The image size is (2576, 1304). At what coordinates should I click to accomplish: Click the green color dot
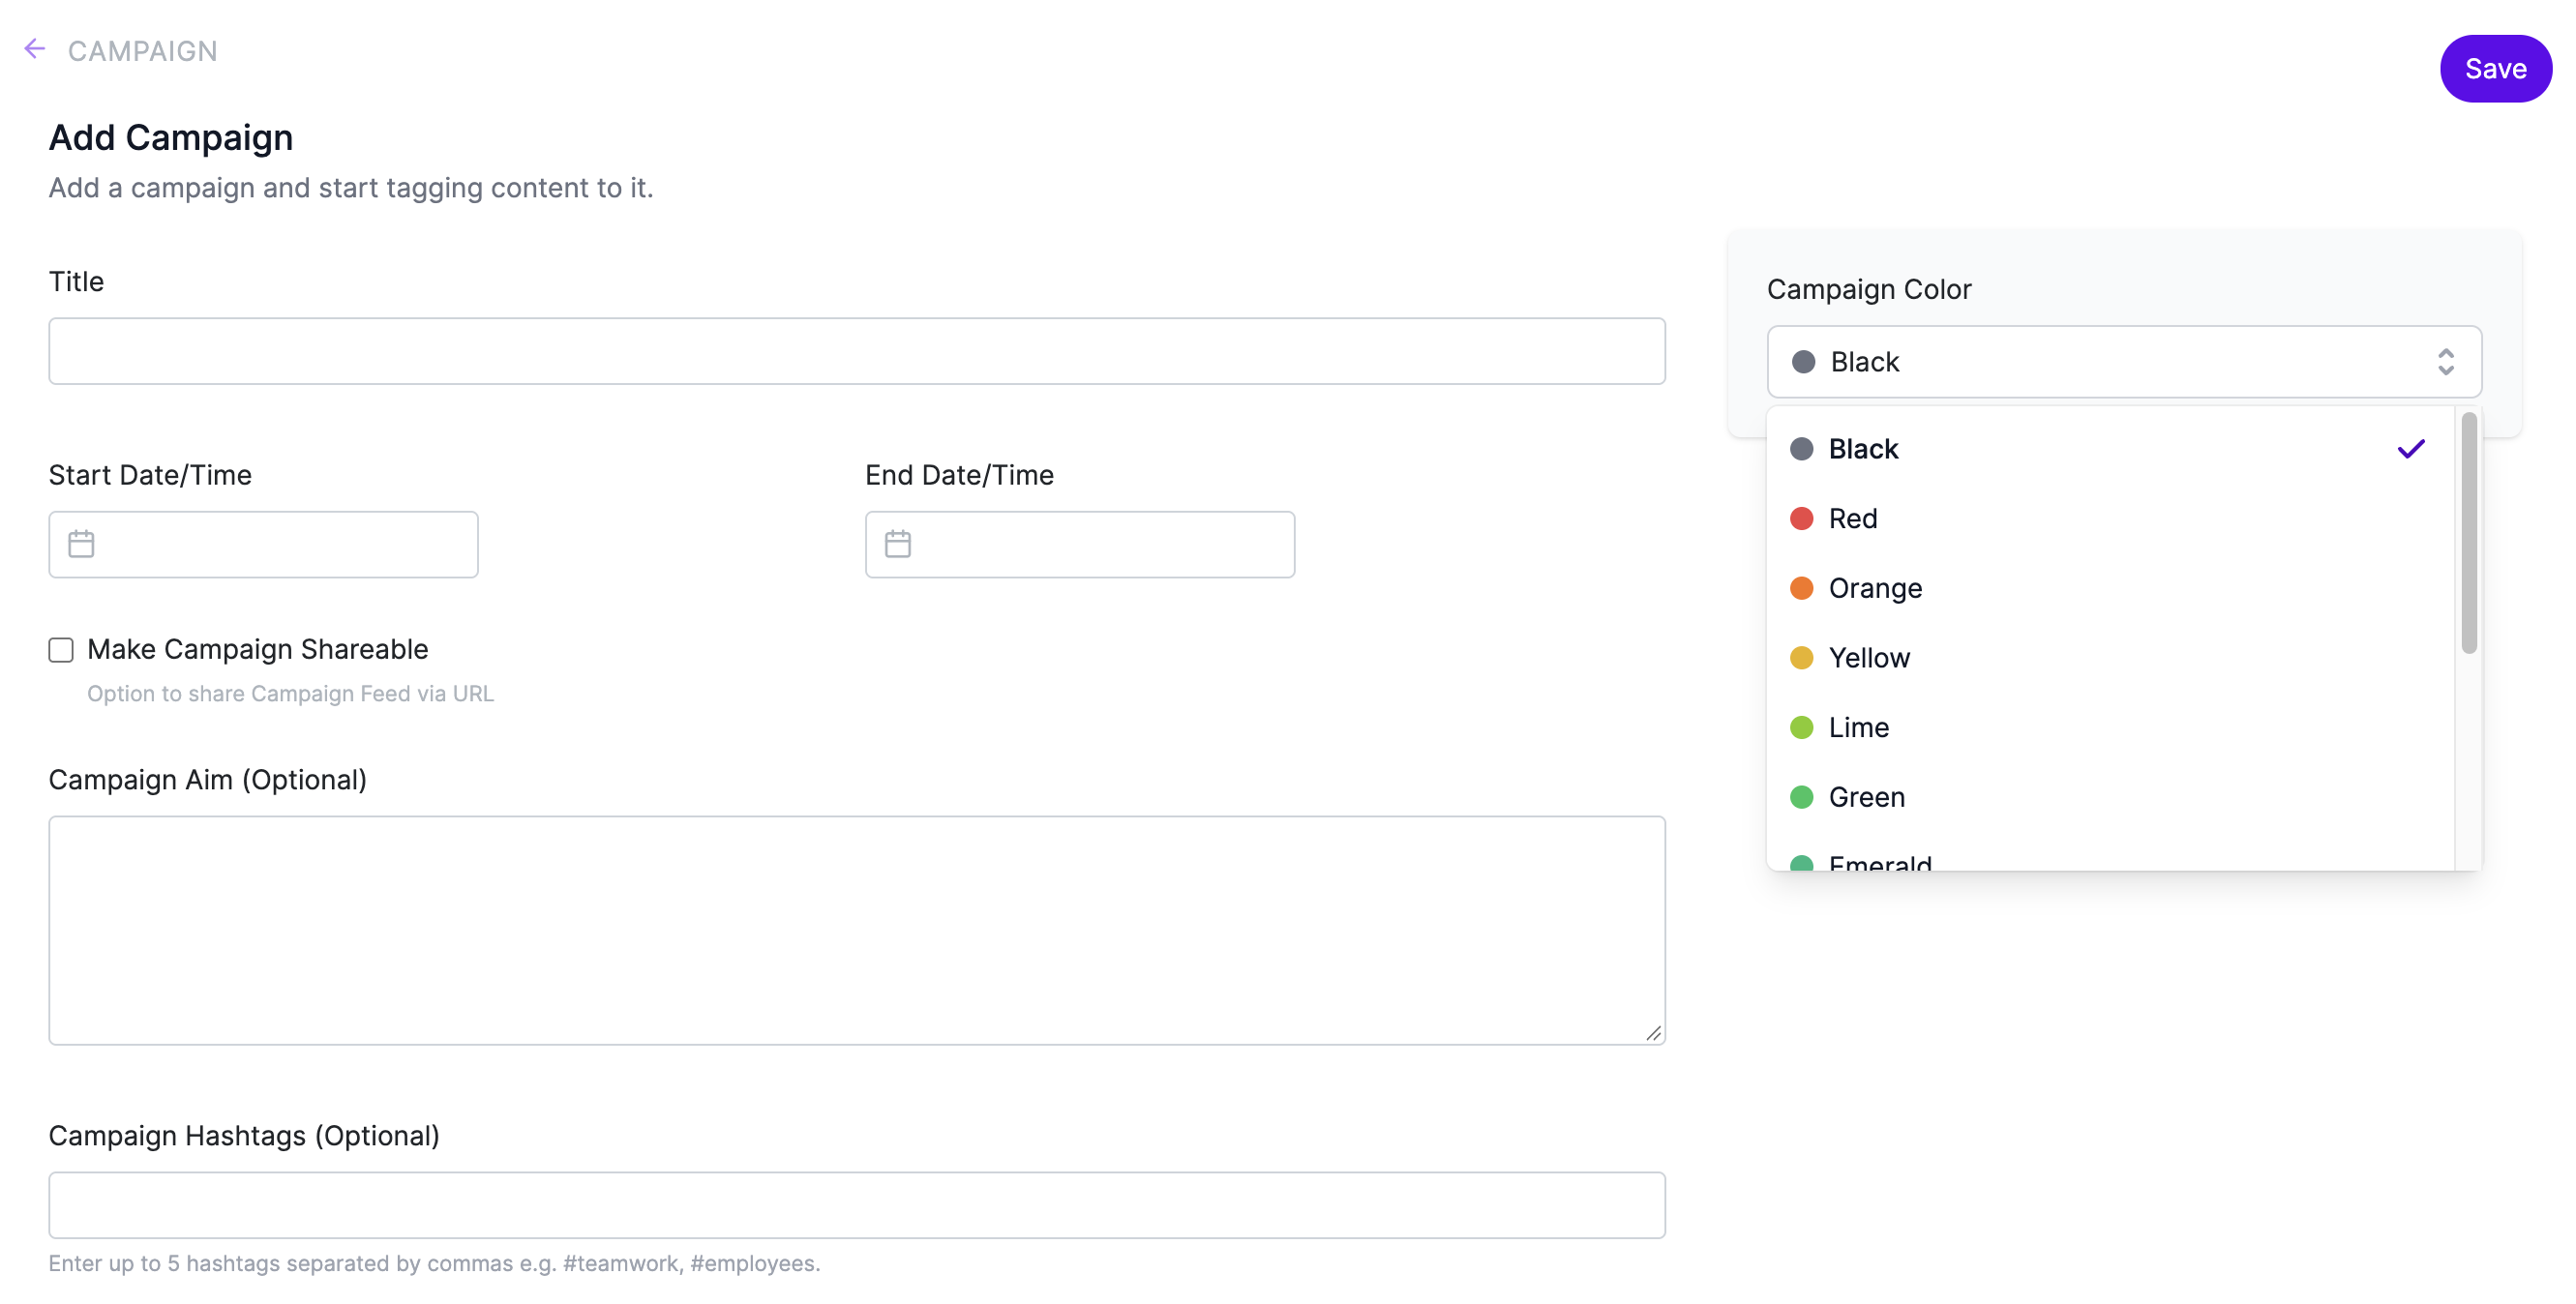pyautogui.click(x=1801, y=797)
